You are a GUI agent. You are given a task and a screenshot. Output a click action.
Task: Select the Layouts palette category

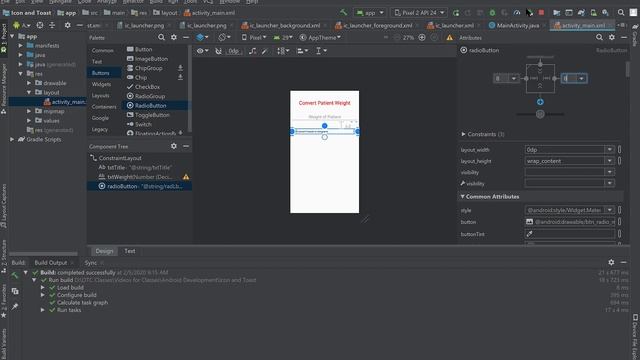(x=100, y=96)
